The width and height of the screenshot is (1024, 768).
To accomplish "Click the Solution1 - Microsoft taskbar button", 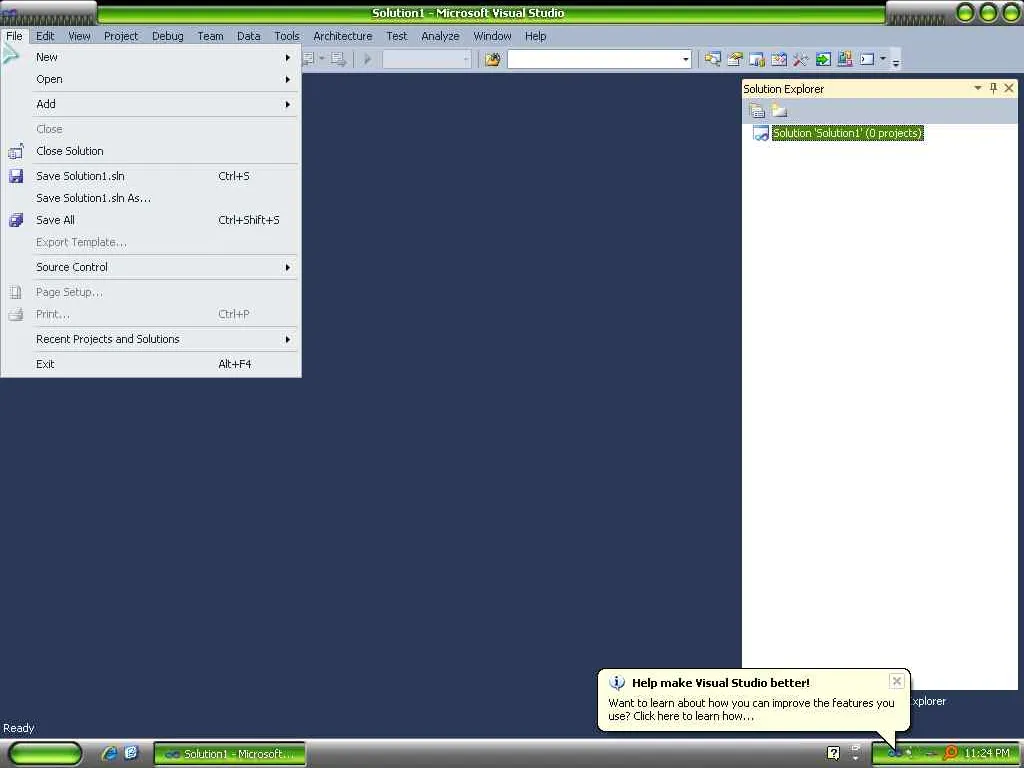I will [230, 754].
